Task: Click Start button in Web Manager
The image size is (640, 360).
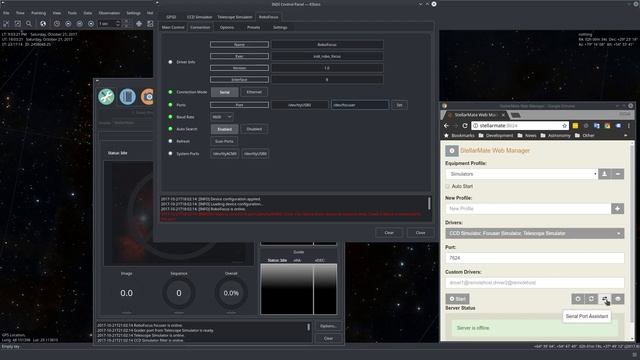Action: click(457, 299)
